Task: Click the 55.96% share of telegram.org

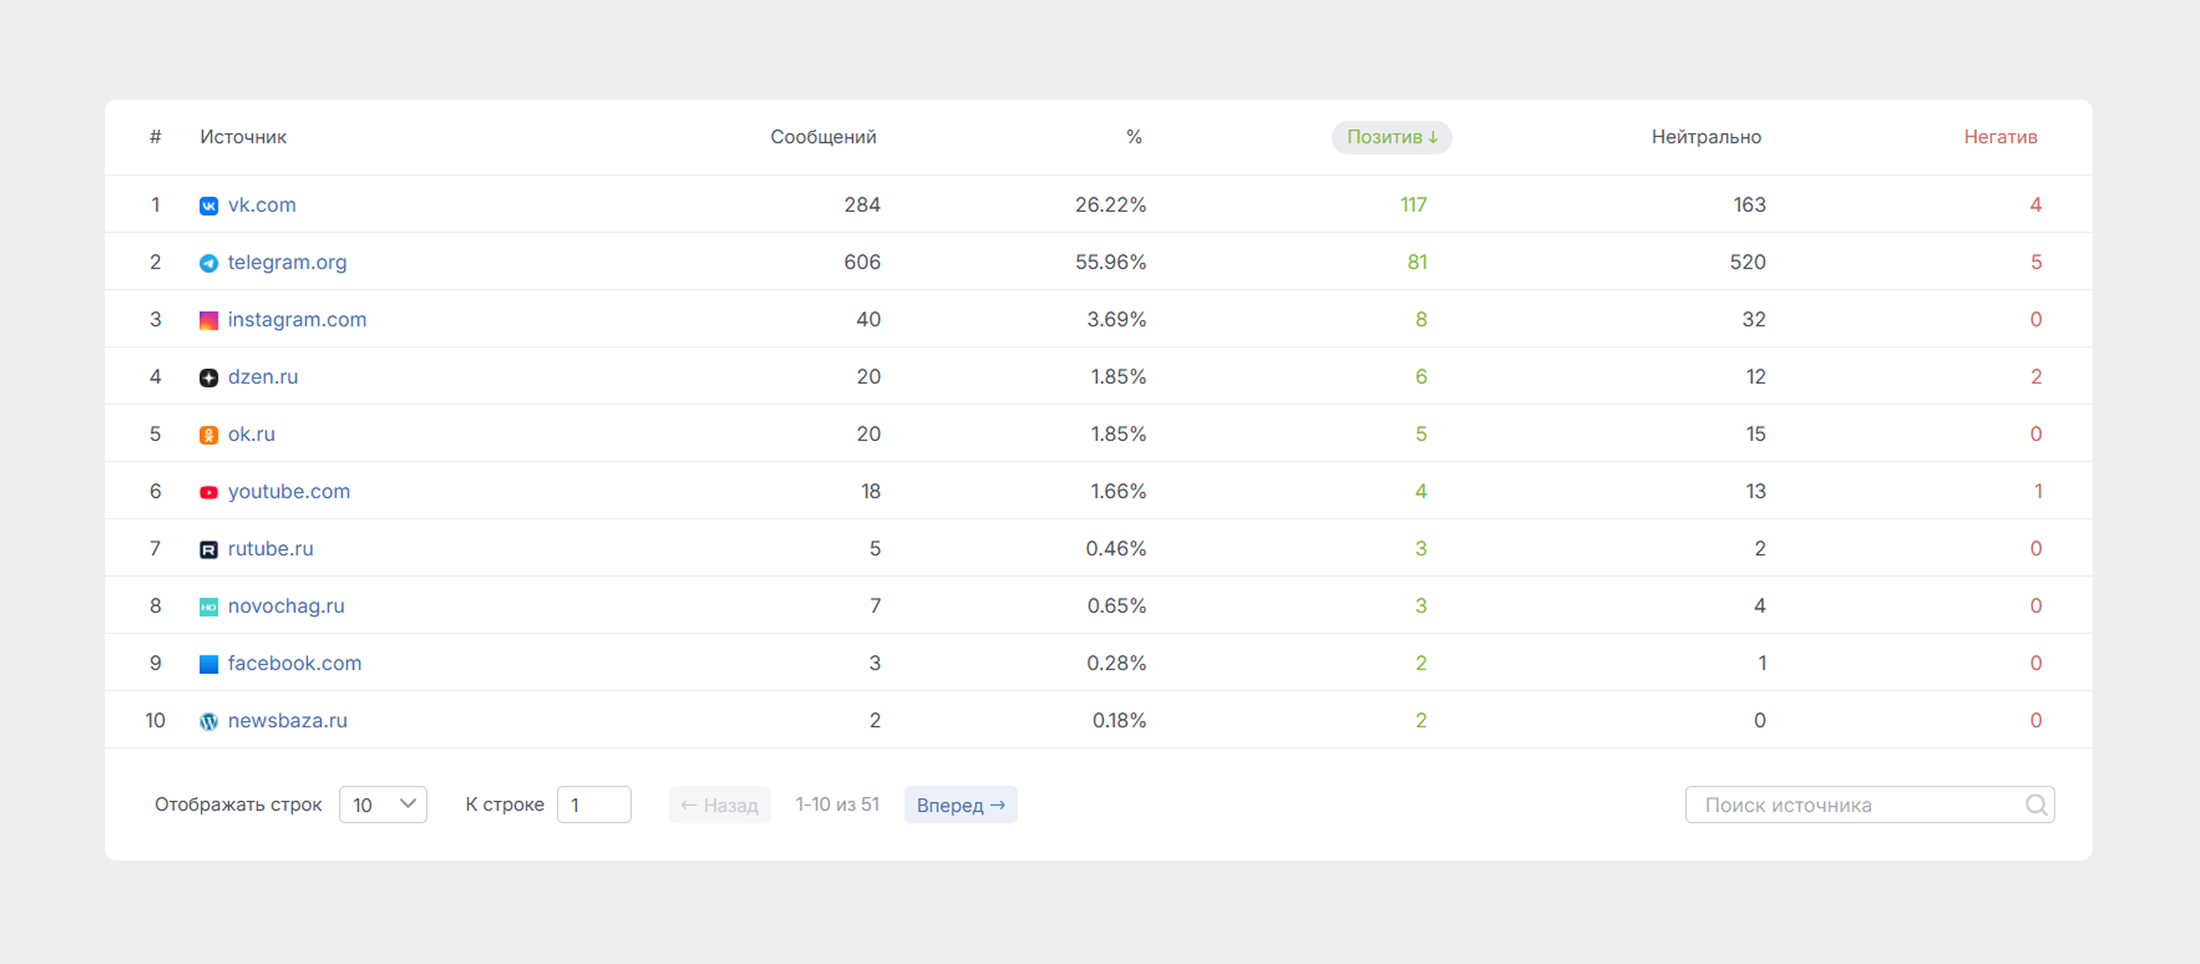Action: [x=1110, y=262]
